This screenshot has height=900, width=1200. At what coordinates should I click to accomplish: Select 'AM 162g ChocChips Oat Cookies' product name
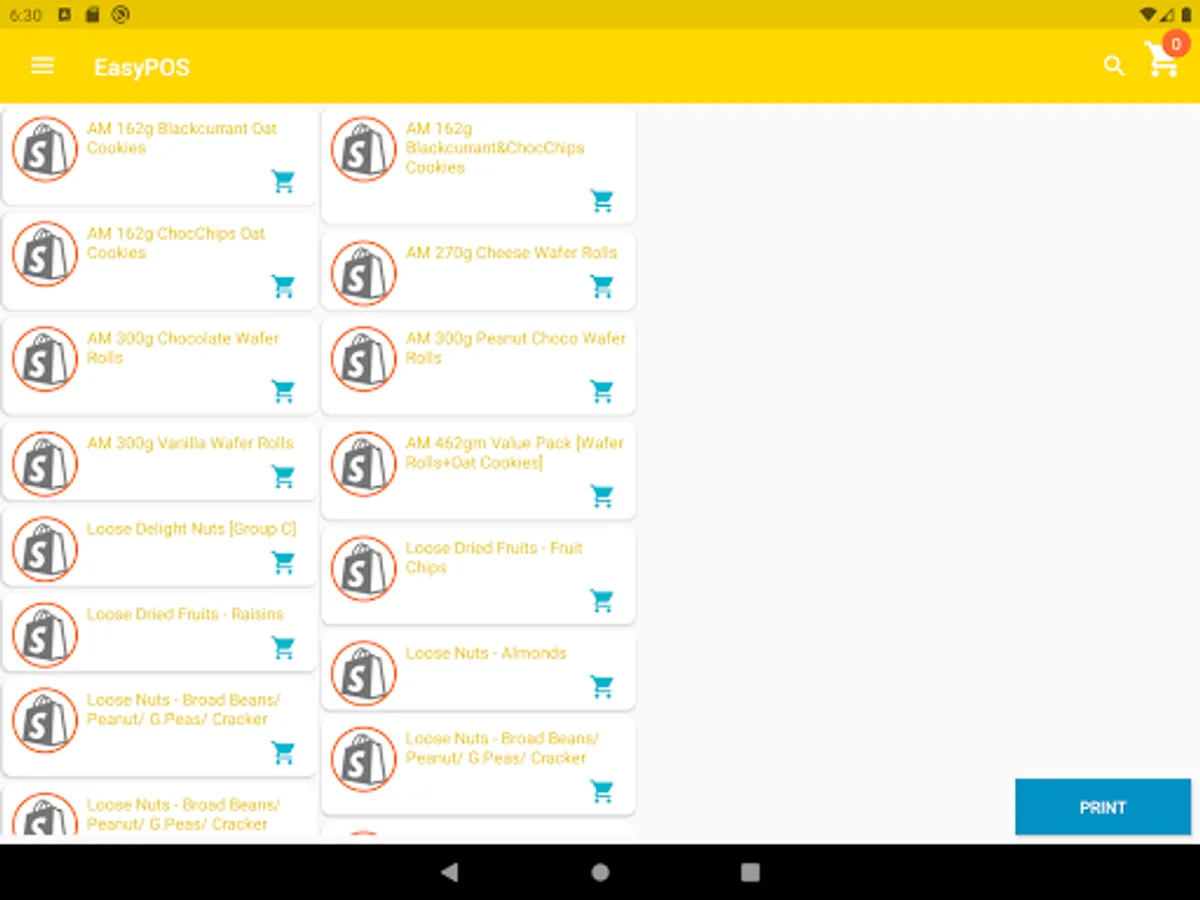coord(176,243)
